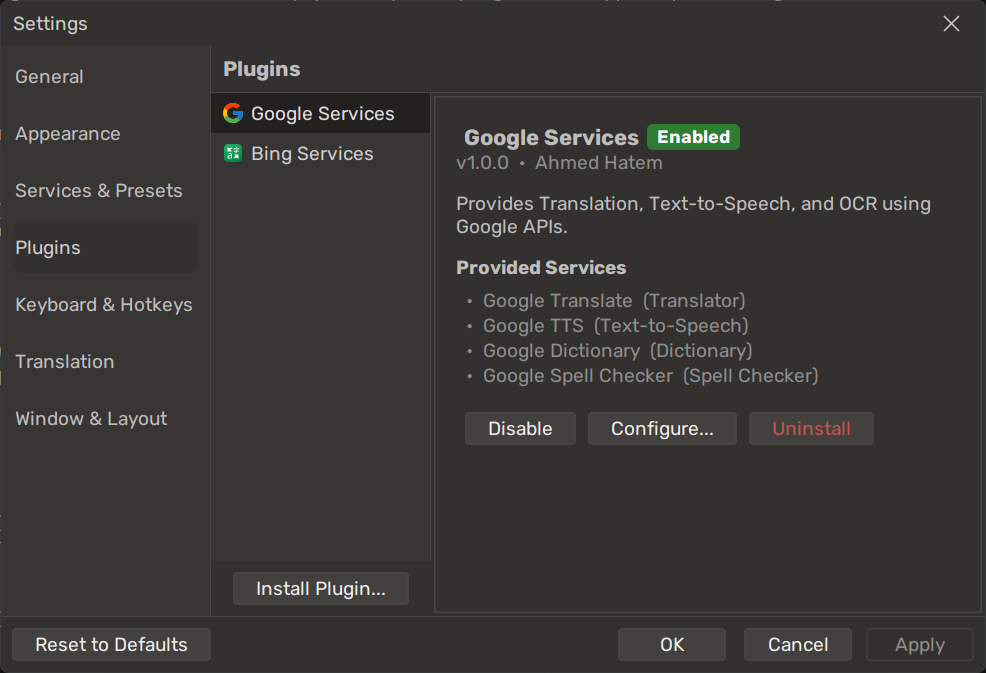Image resolution: width=986 pixels, height=673 pixels.
Task: Click Reset to Defaults
Action: pos(111,645)
